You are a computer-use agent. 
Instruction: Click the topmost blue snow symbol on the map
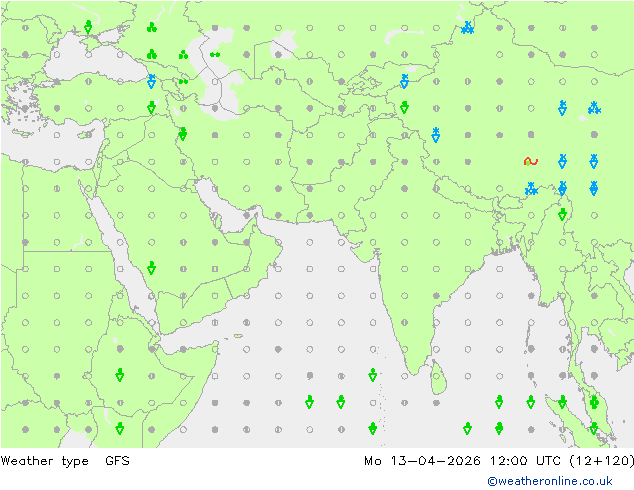pos(467,28)
